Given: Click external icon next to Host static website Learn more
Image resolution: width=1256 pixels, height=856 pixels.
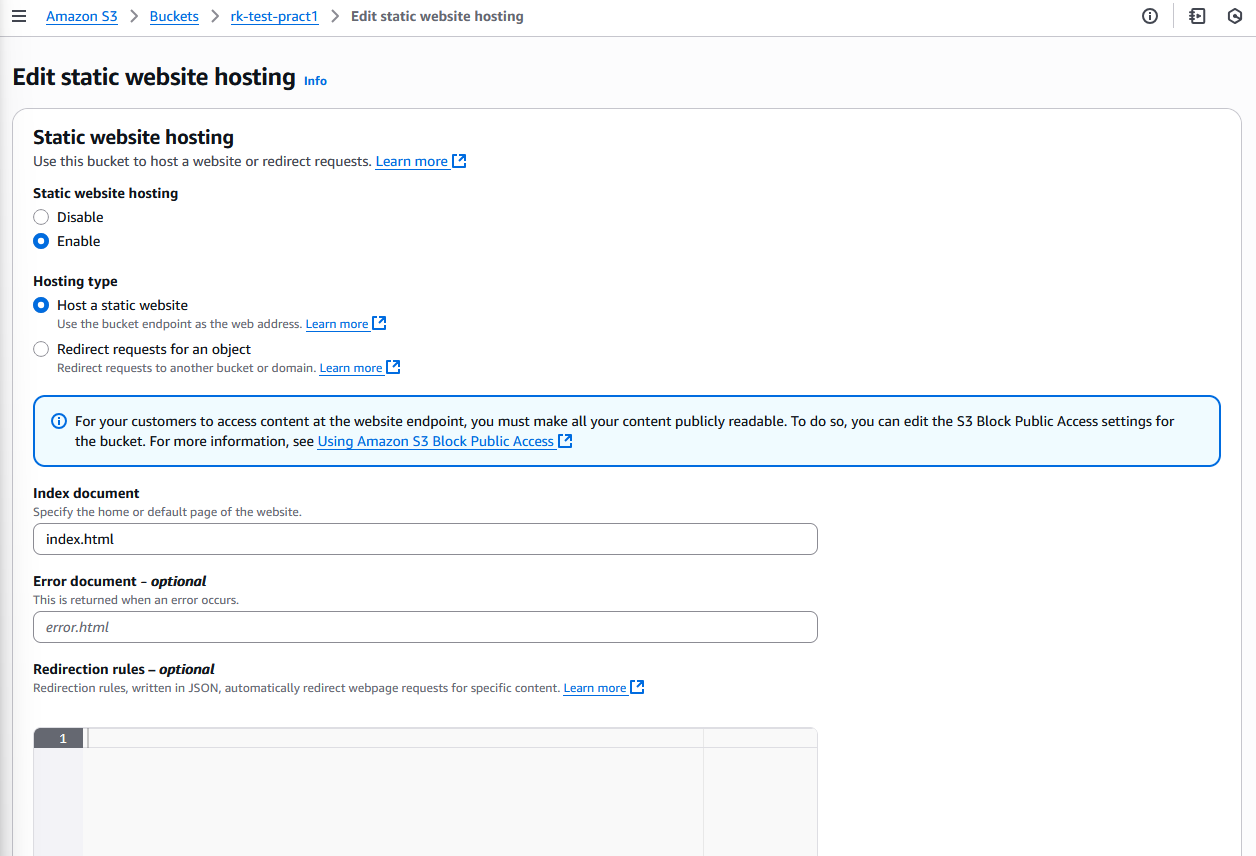Looking at the screenshot, I should (379, 324).
